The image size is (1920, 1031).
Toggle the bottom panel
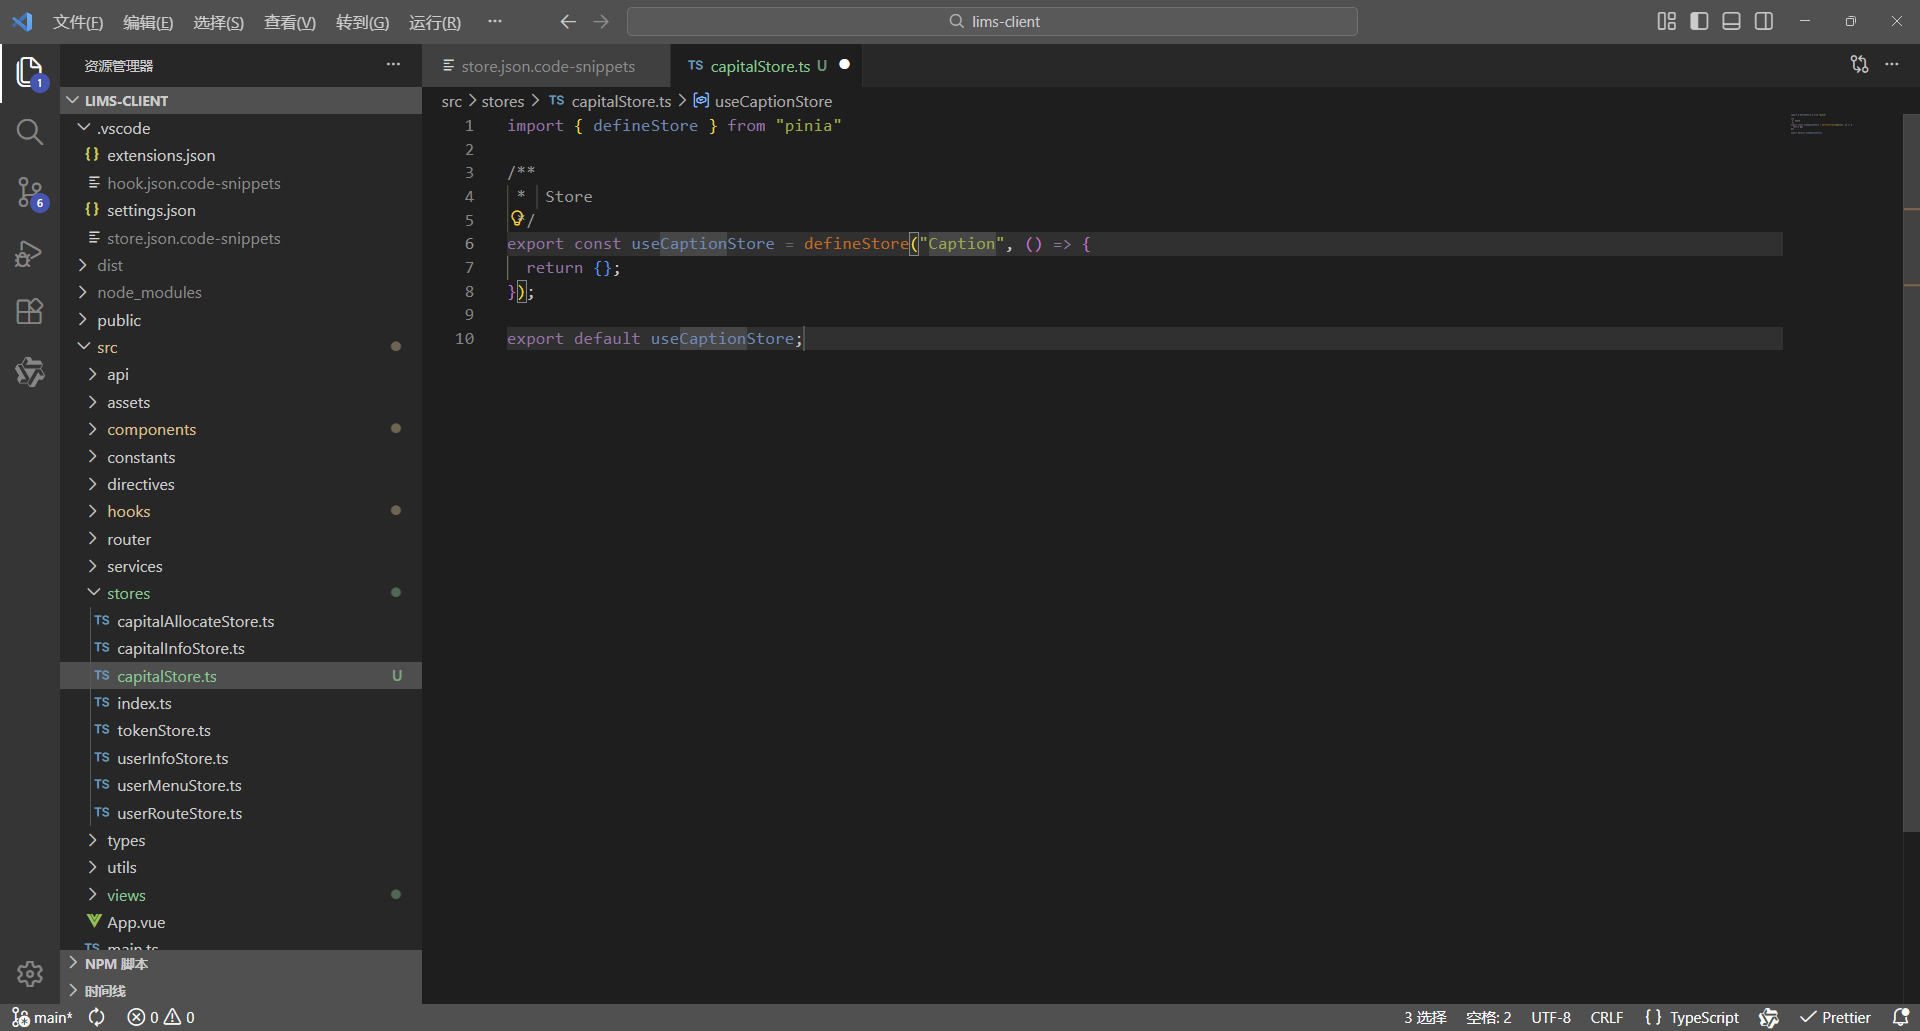1731,21
